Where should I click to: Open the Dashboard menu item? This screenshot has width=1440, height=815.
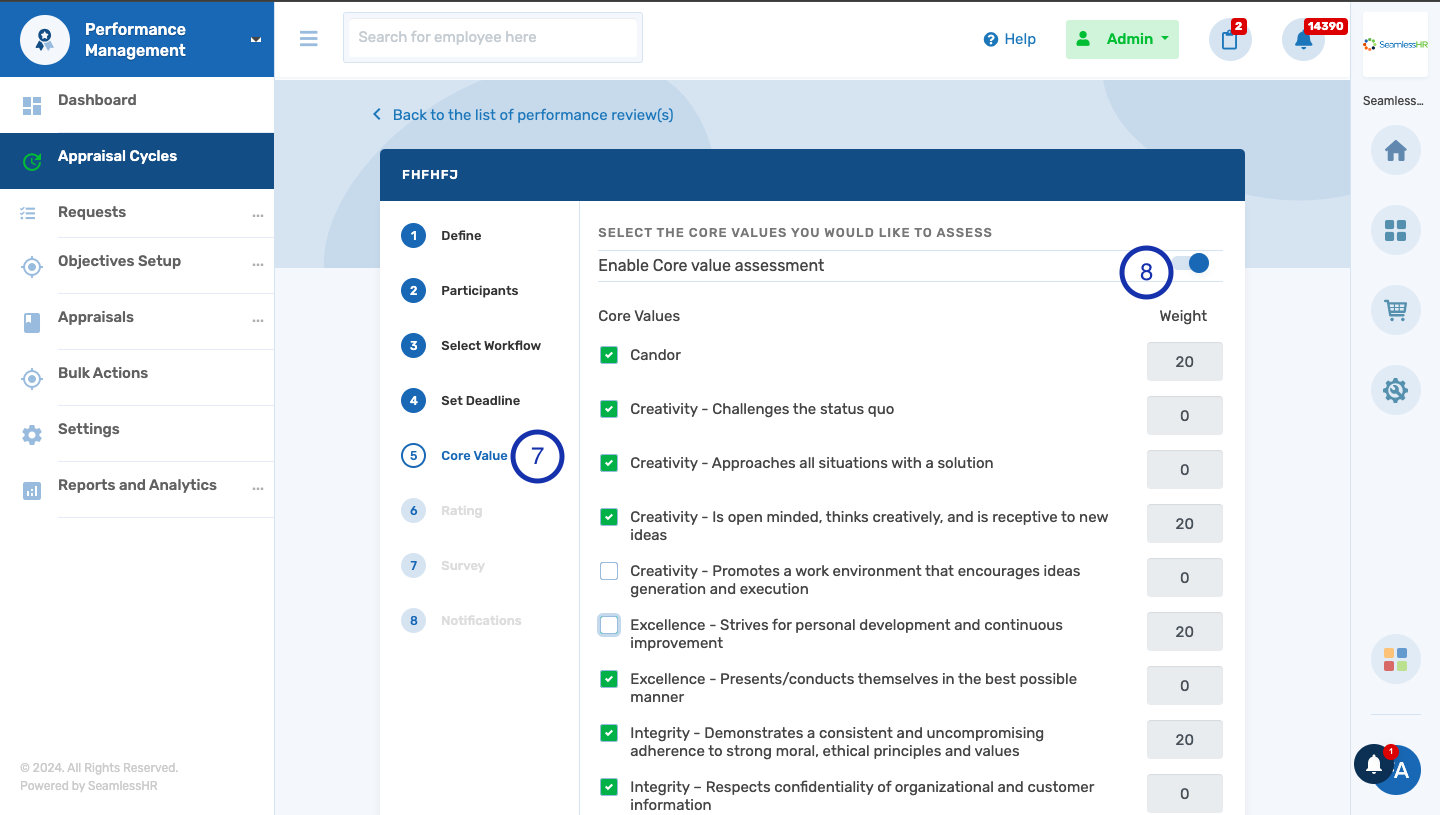[x=137, y=105]
